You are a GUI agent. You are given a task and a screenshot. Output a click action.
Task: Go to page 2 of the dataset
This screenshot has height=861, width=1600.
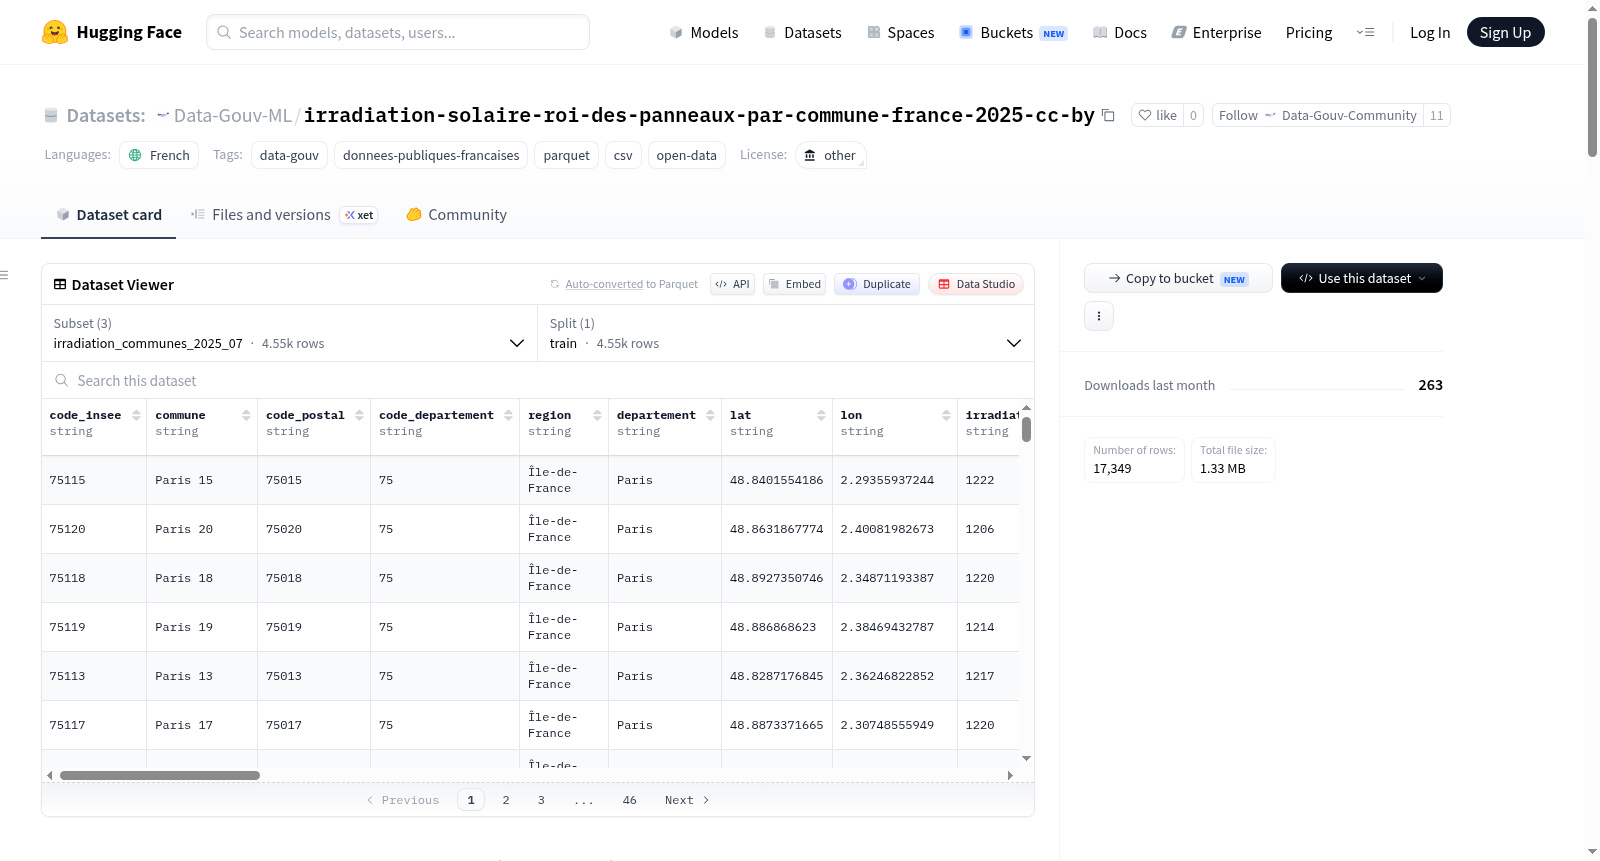tap(506, 800)
